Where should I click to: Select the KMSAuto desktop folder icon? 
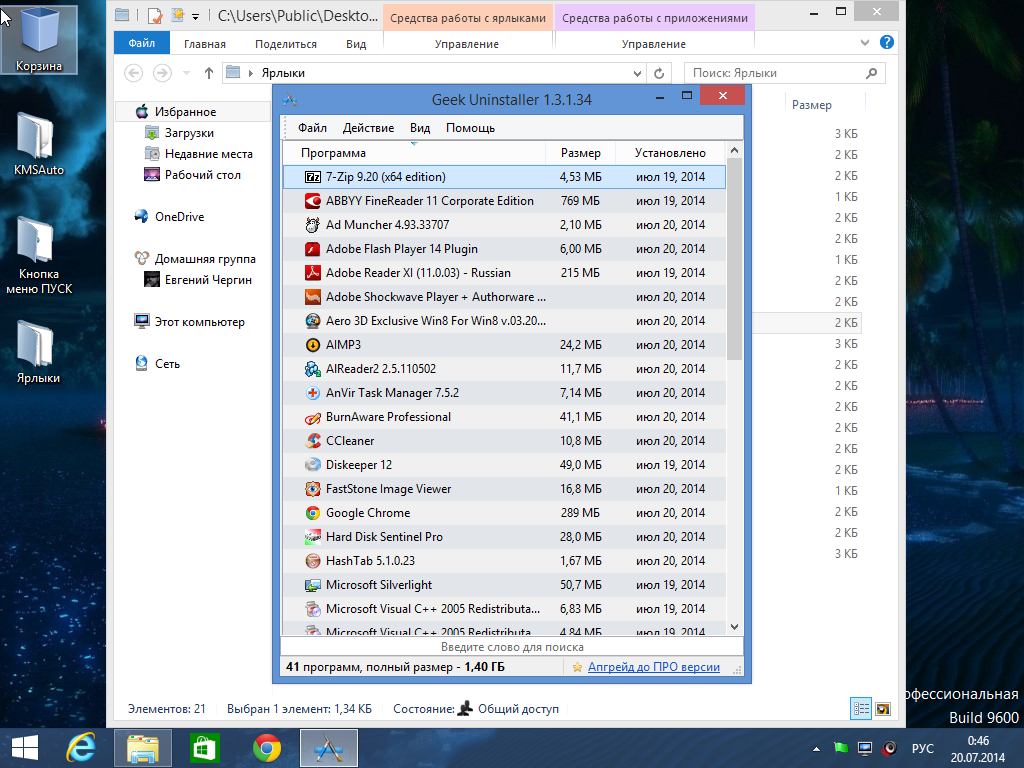tap(38, 144)
